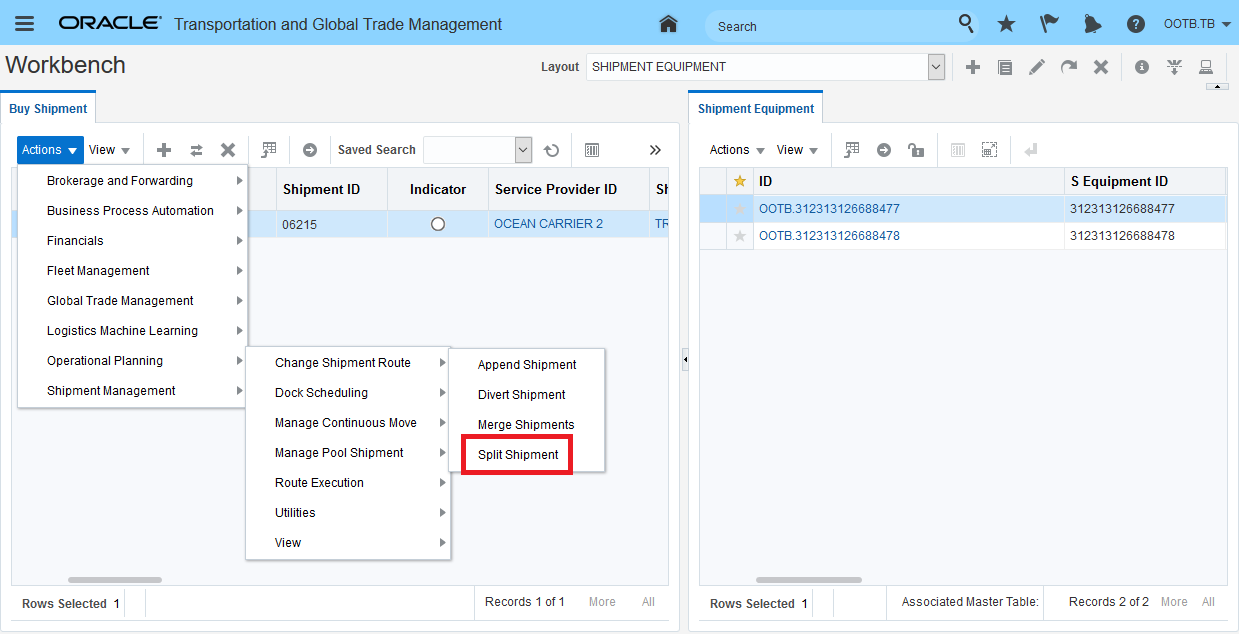
Task: Click horizontal scrollbar in Shipment Equipment table
Action: (809, 580)
